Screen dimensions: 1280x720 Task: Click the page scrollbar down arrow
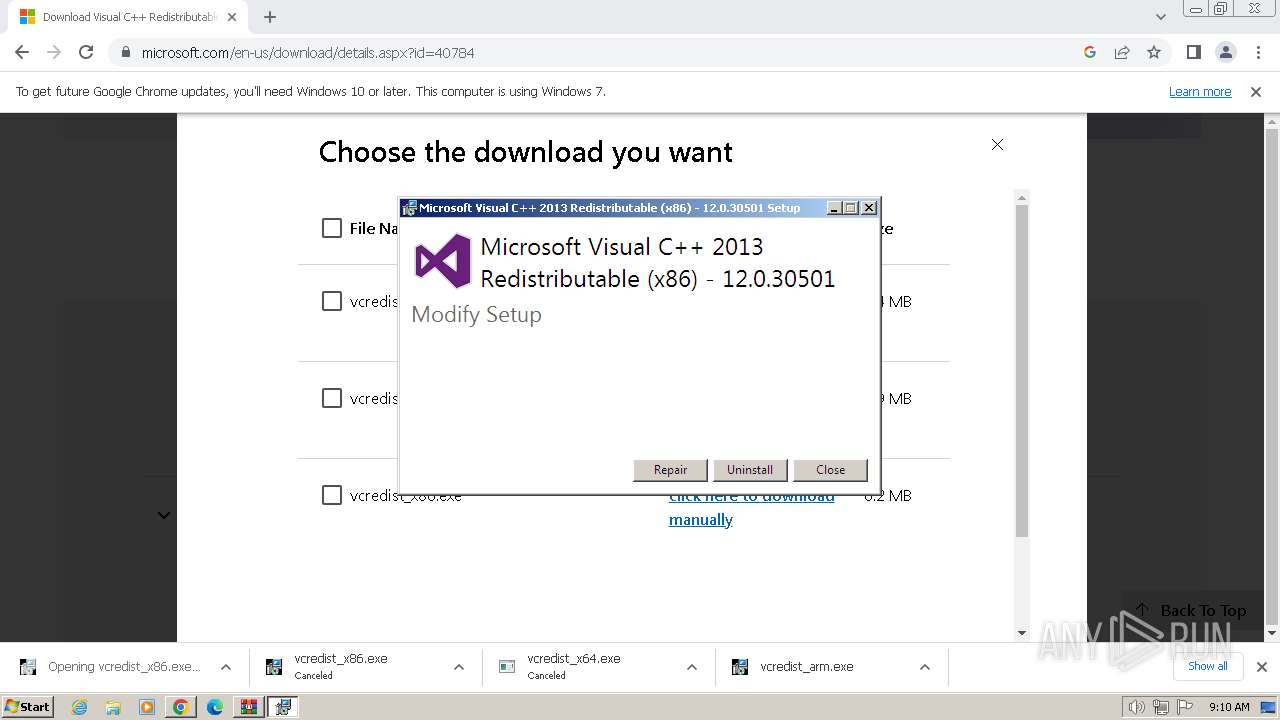(1272, 633)
